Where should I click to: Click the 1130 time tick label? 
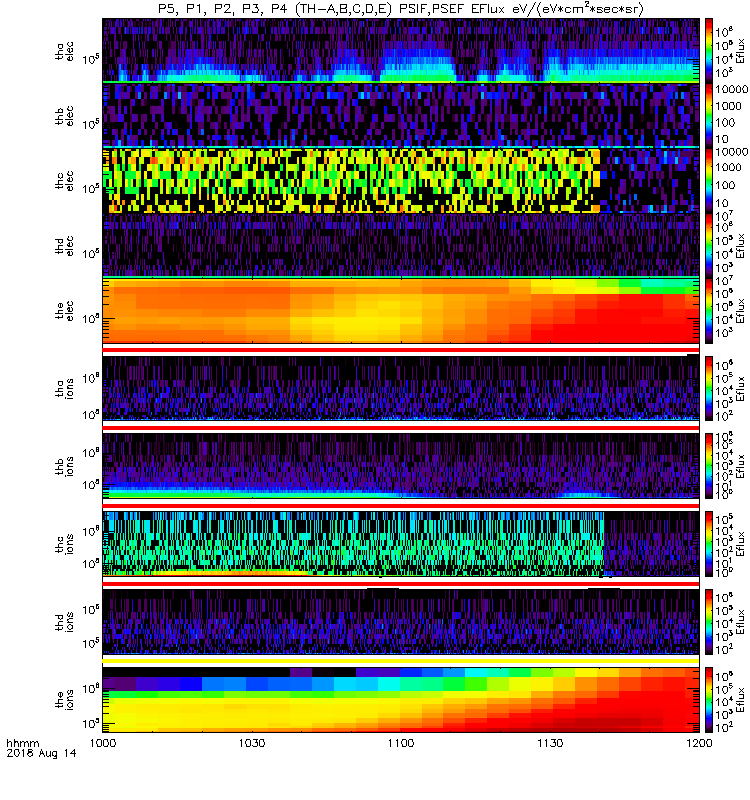[550, 743]
